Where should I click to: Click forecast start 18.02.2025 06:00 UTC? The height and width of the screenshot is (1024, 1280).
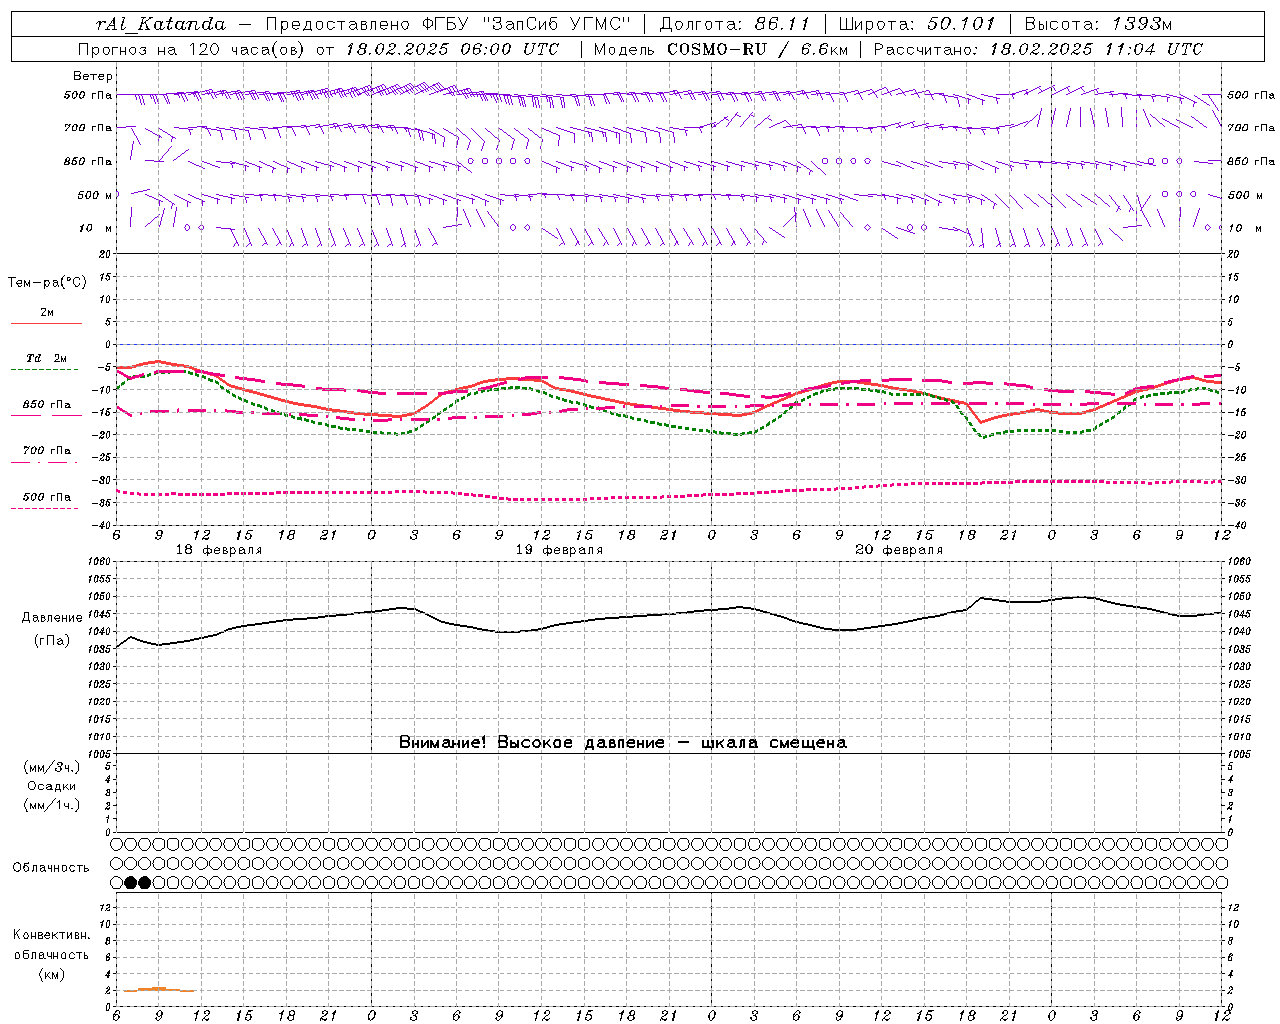pos(452,49)
